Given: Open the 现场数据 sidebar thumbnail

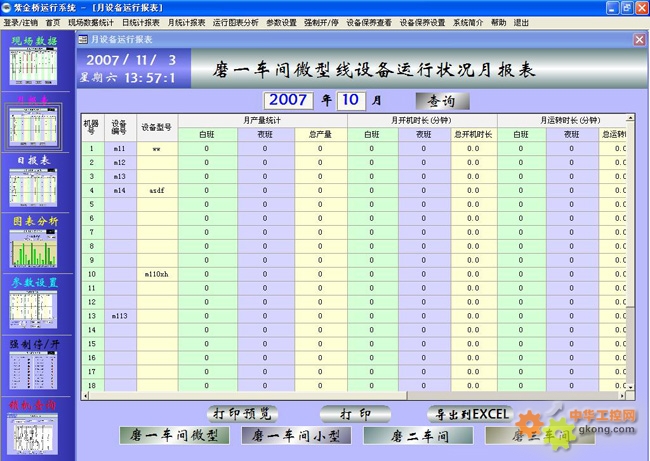Looking at the screenshot, I should pos(35,64).
